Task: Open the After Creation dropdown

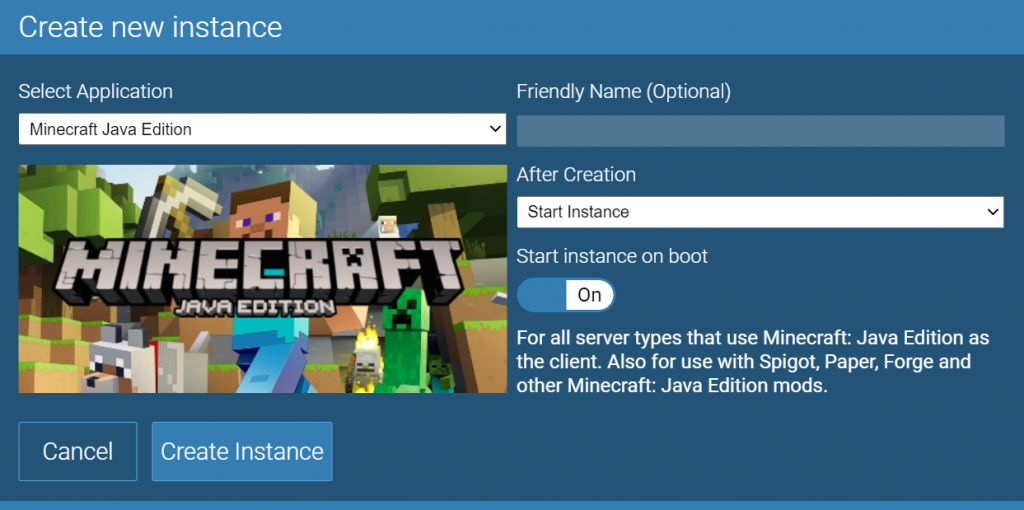Action: pyautogui.click(x=760, y=212)
